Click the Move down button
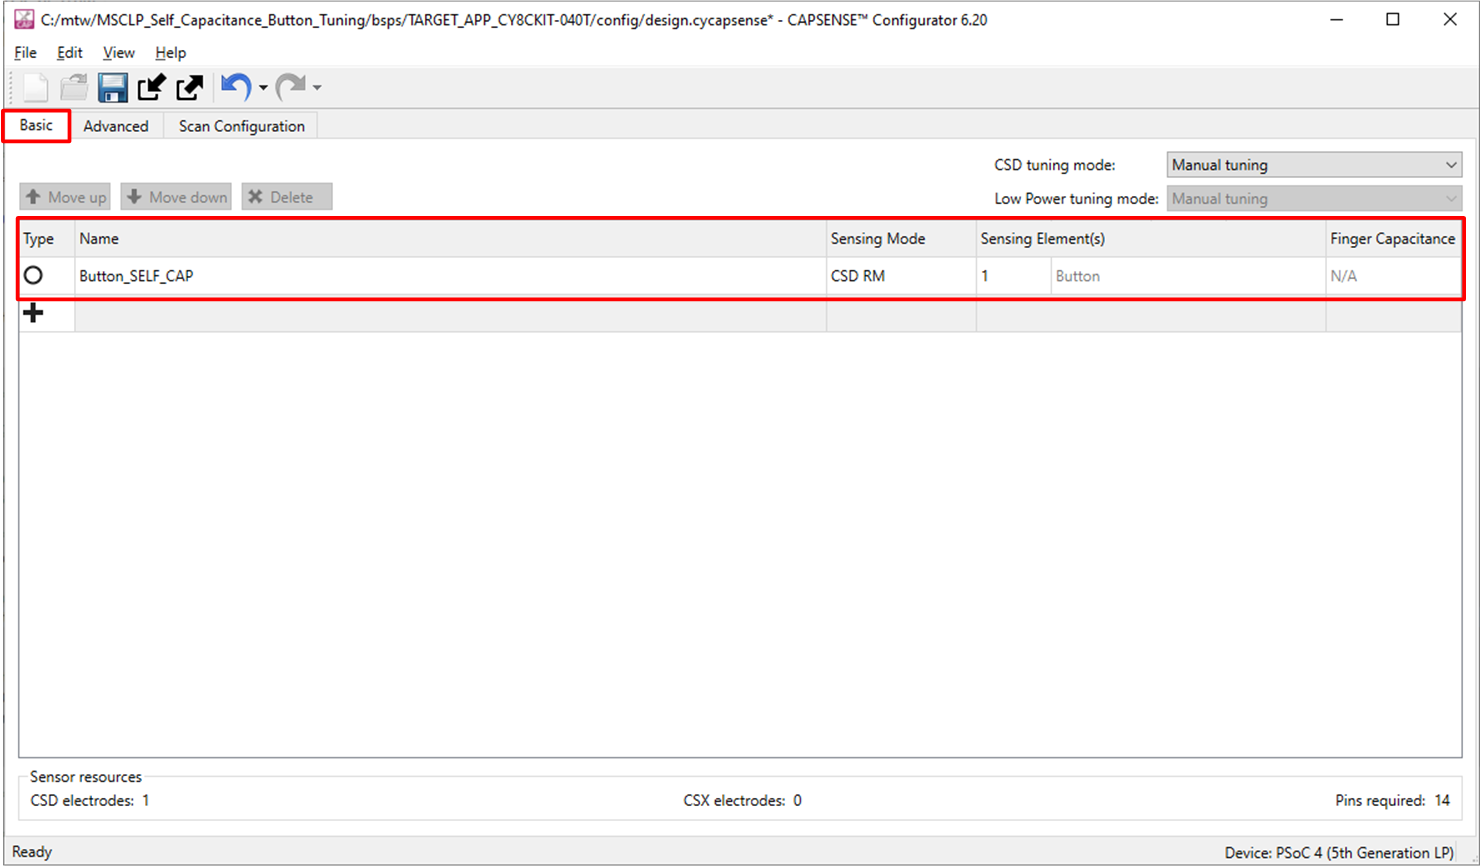This screenshot has width=1481, height=866. 176,197
